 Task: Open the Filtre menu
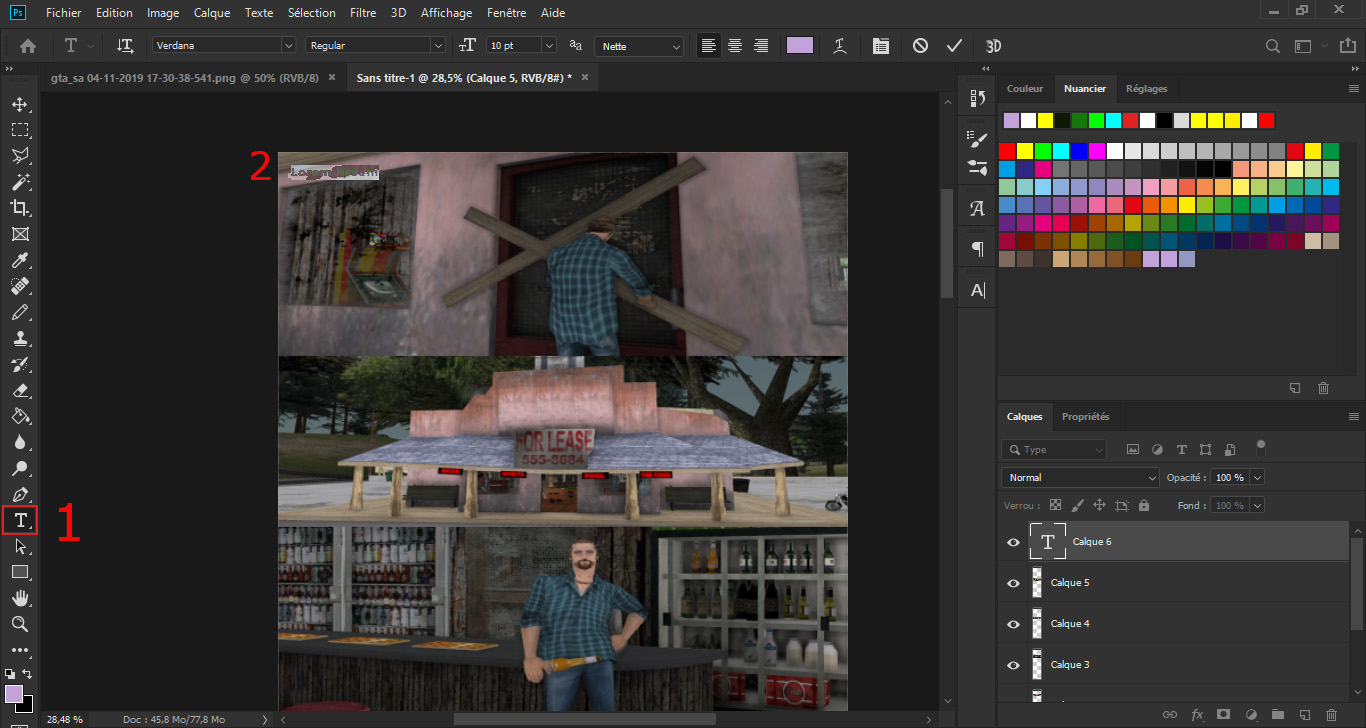point(364,13)
